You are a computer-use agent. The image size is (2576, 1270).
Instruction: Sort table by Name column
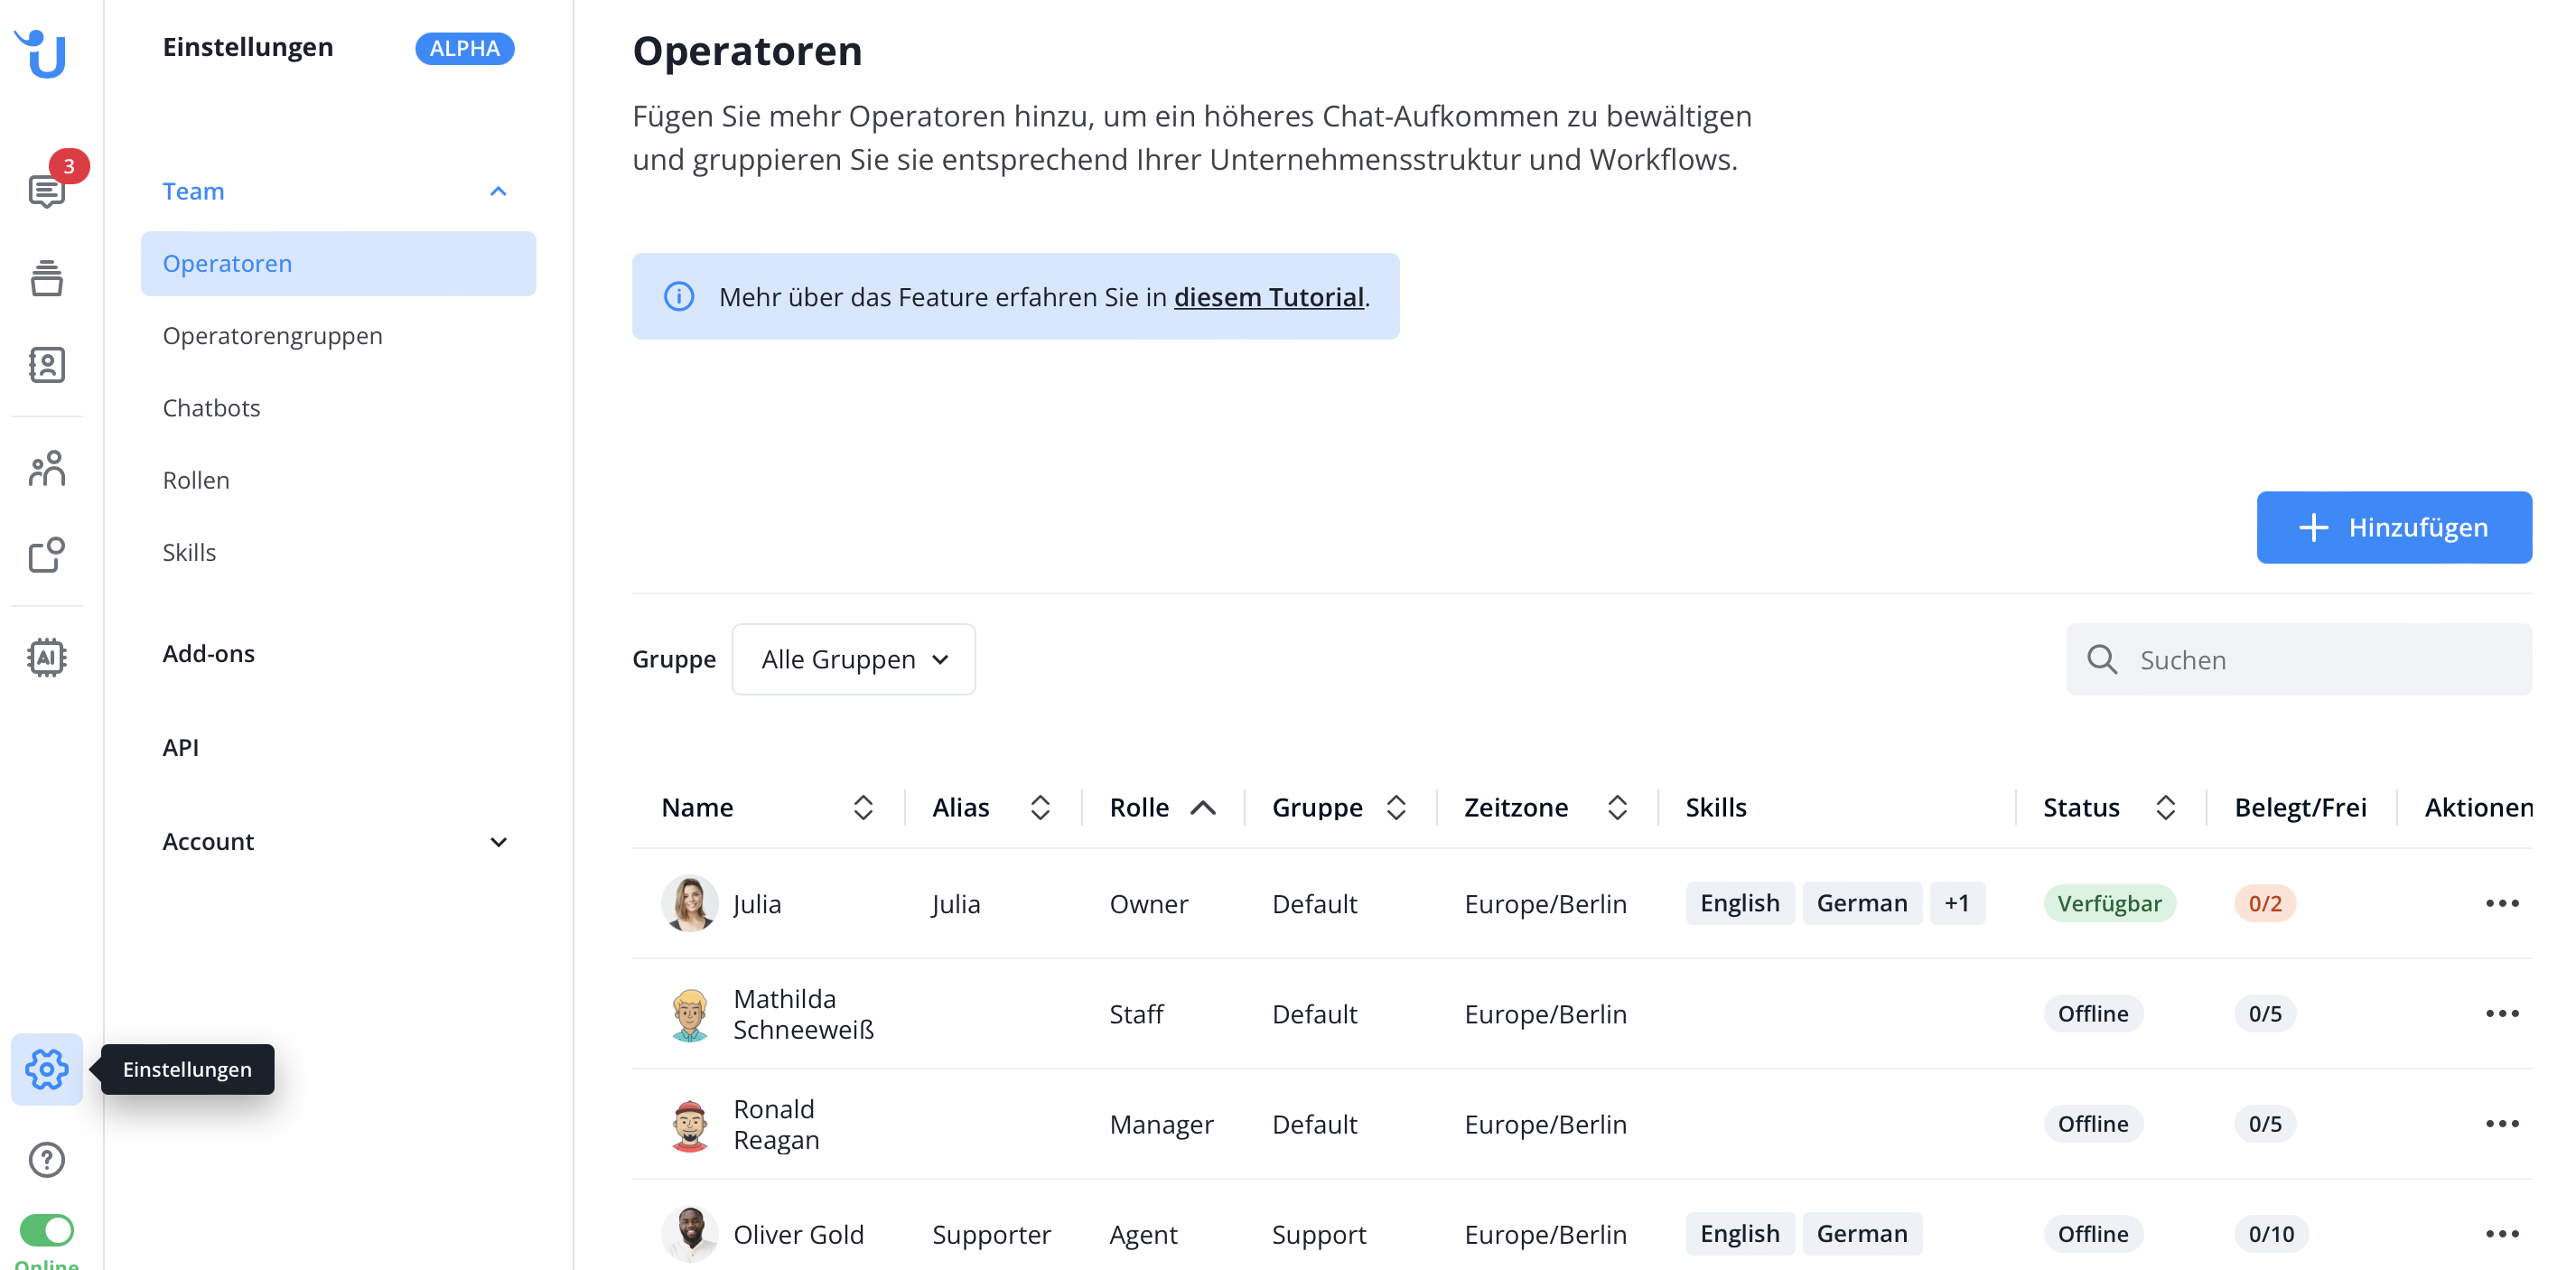pyautogui.click(x=862, y=807)
